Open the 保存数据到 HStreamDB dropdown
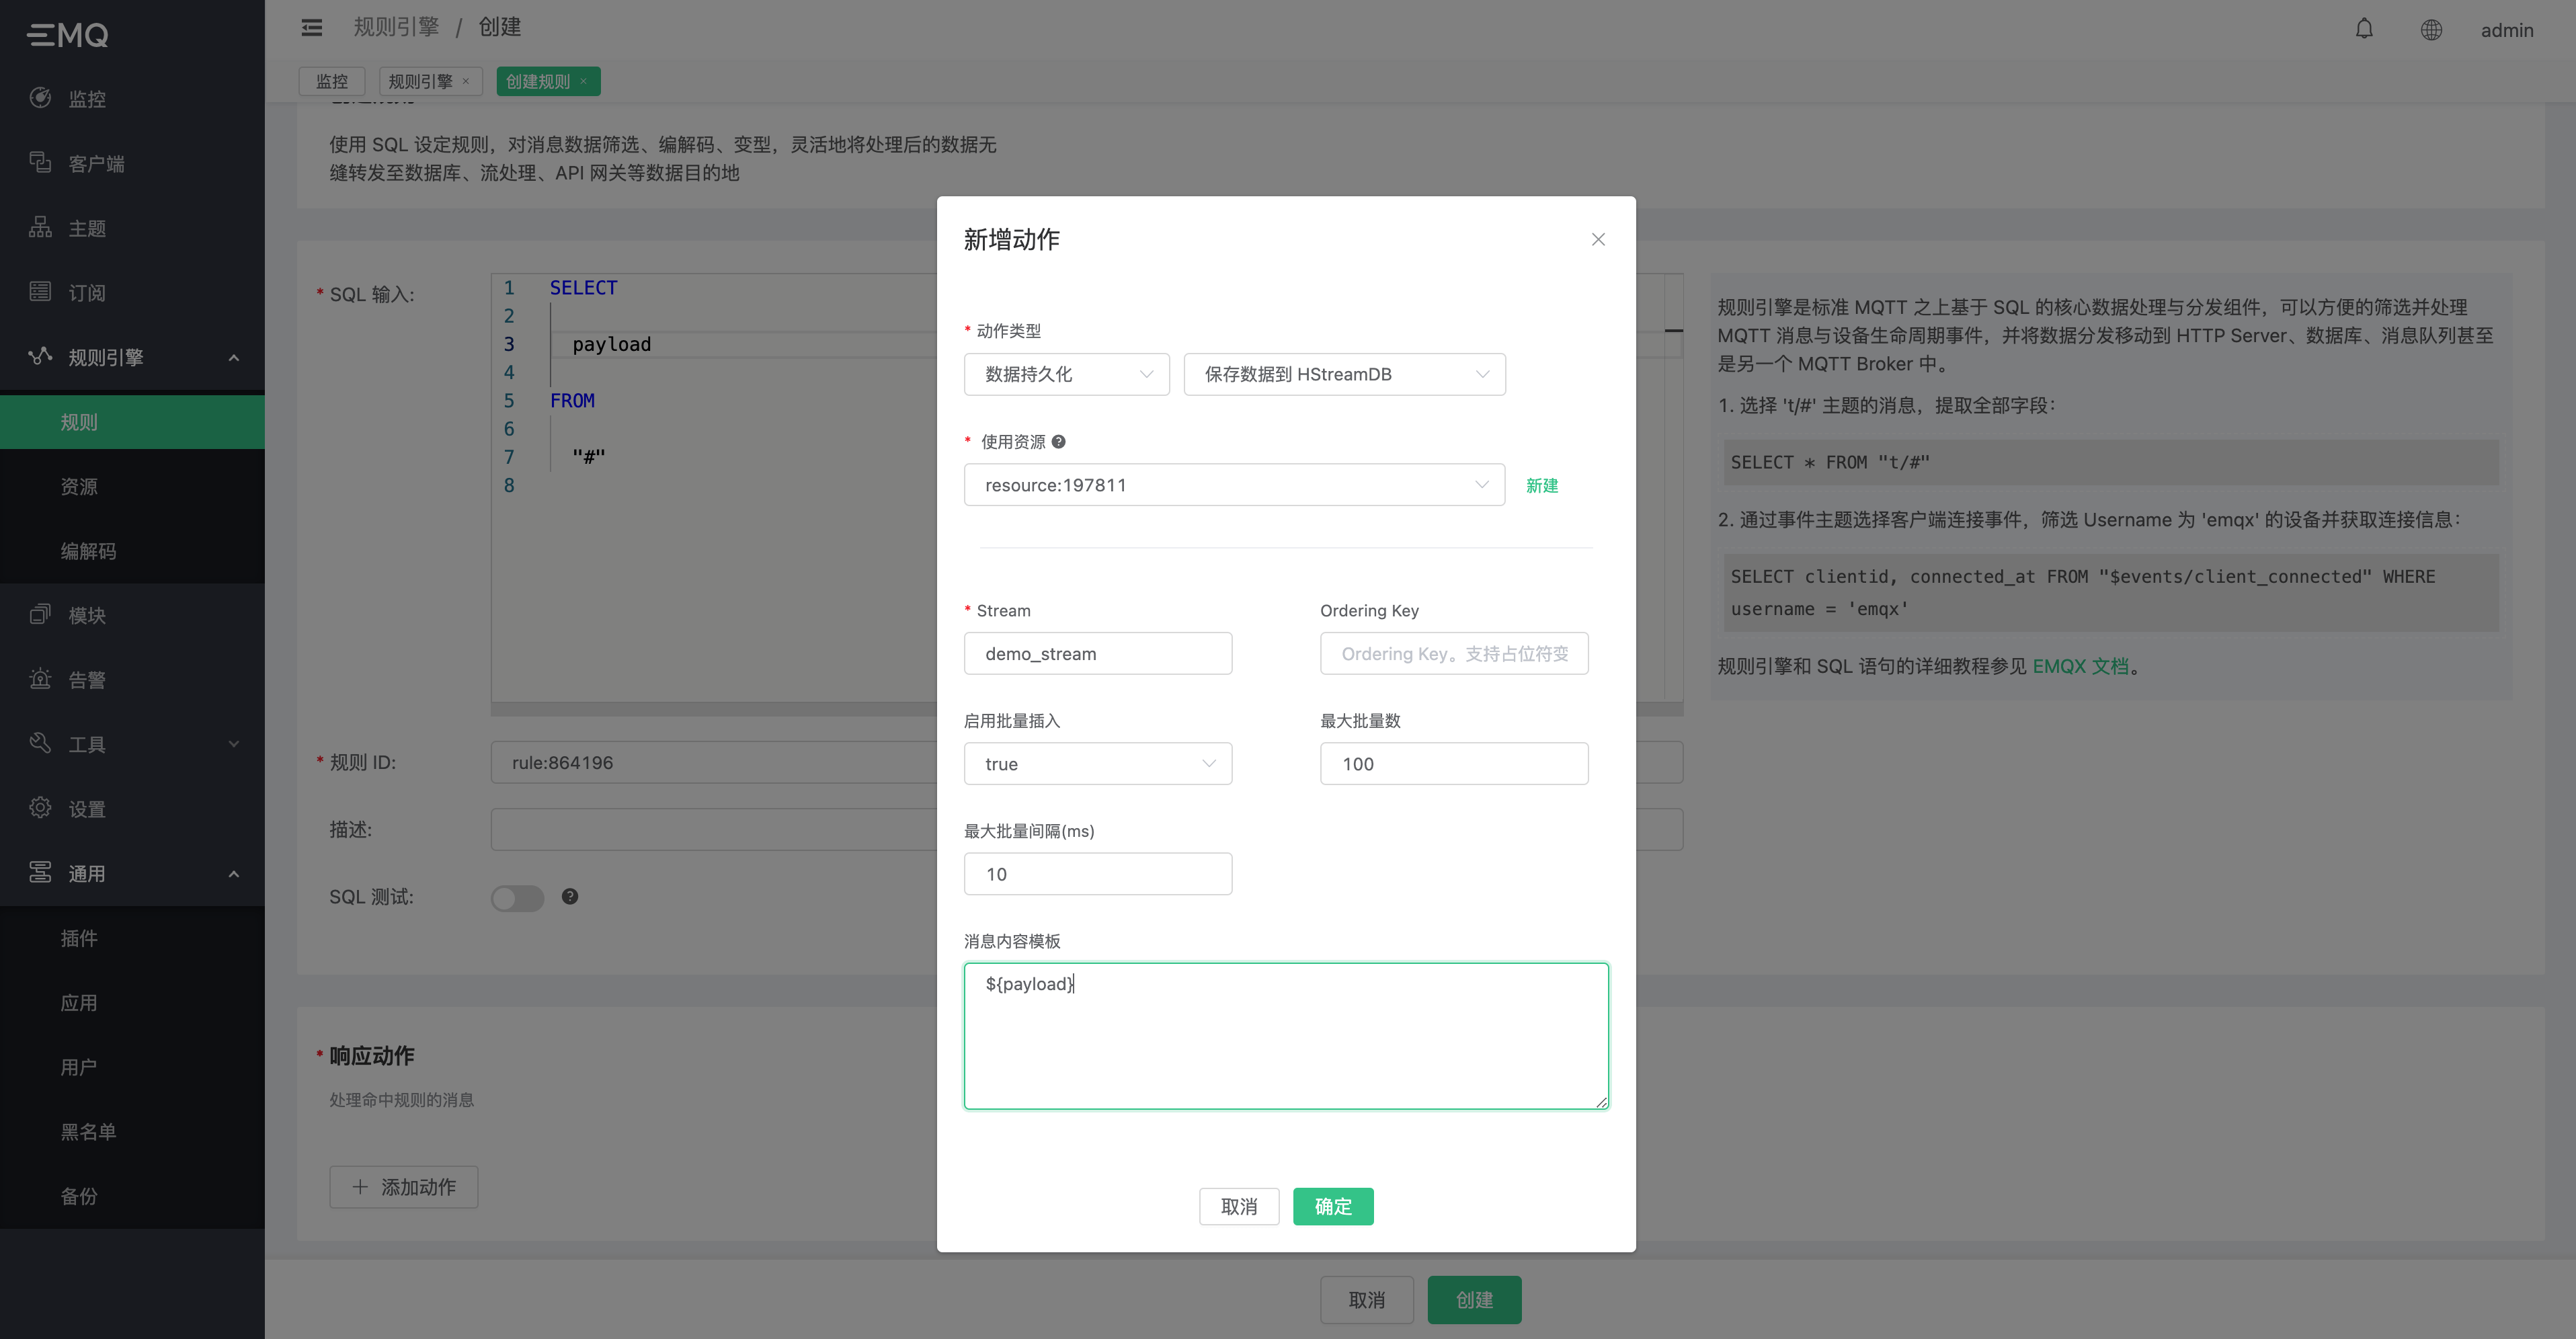The image size is (2576, 1339). pos(1344,374)
